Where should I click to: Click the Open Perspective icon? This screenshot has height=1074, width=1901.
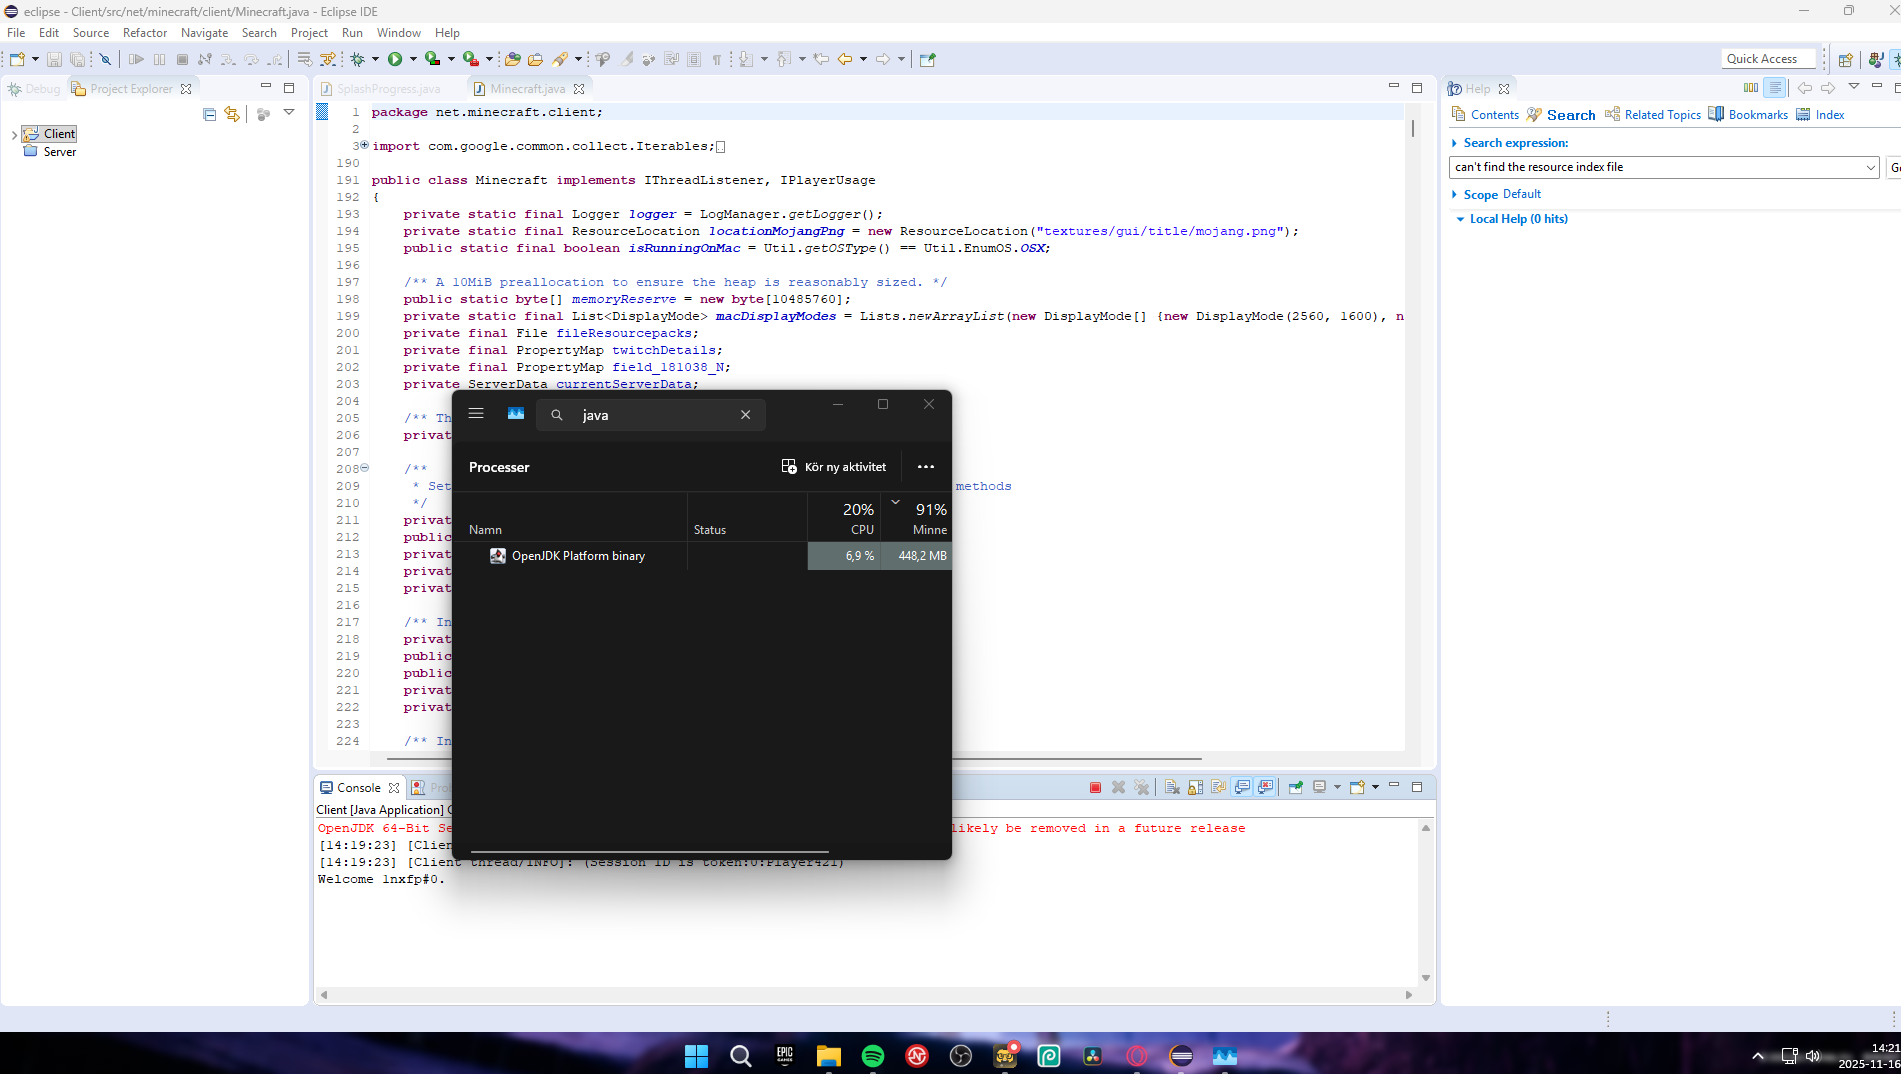coord(1845,59)
